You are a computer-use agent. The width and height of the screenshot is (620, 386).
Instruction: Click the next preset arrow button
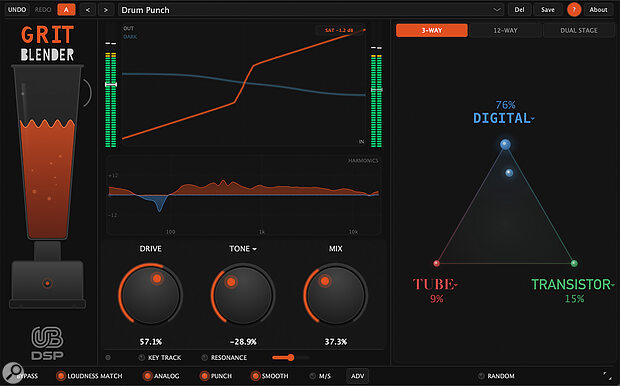click(106, 10)
